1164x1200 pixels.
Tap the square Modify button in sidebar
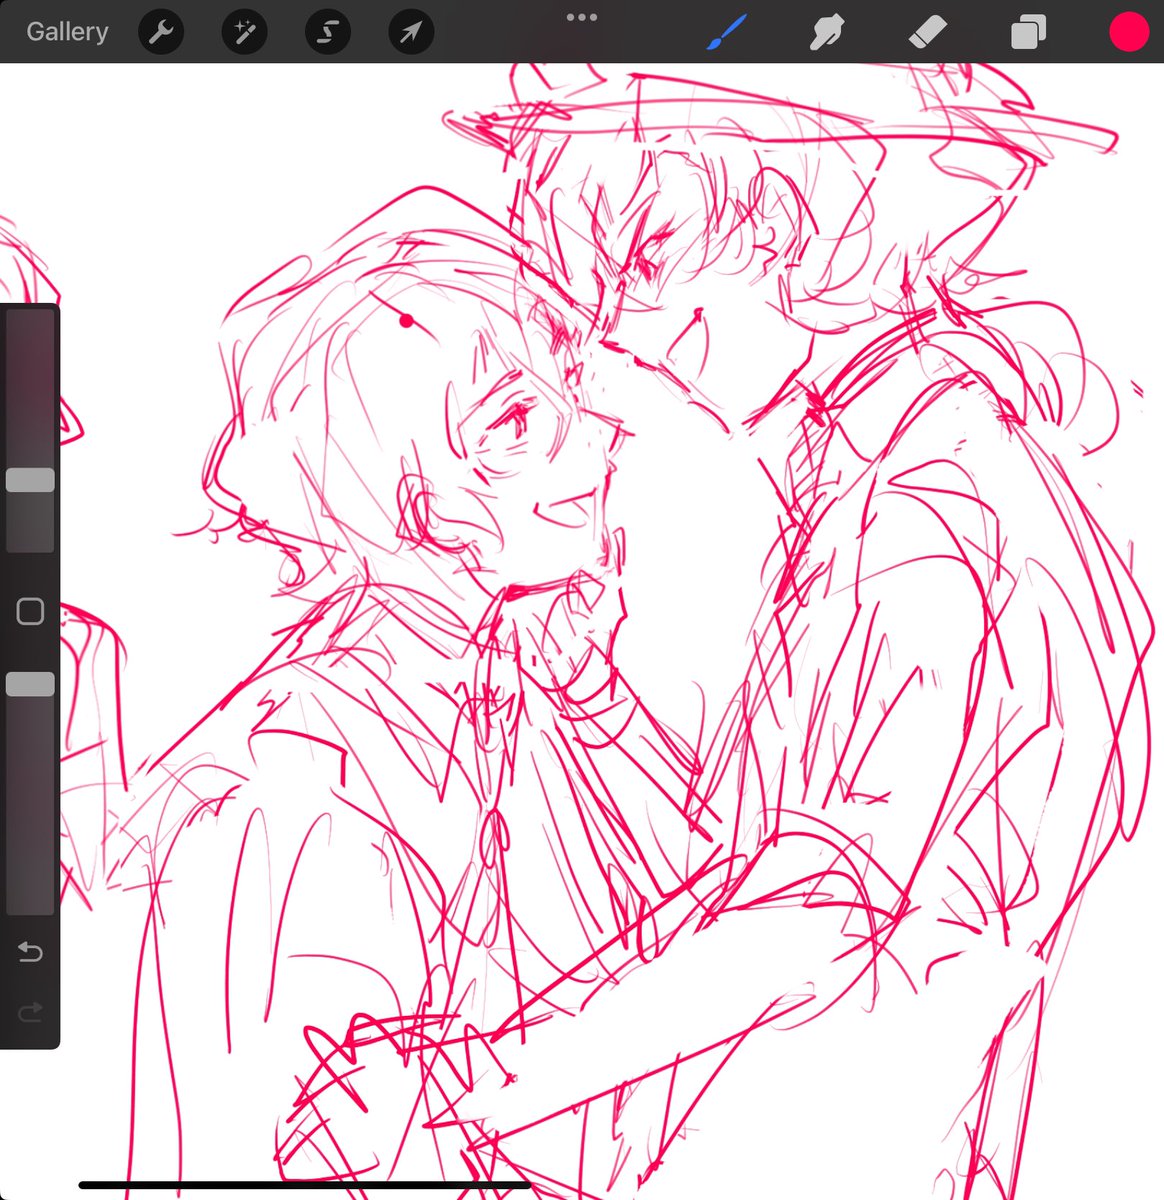pyautogui.click(x=30, y=611)
